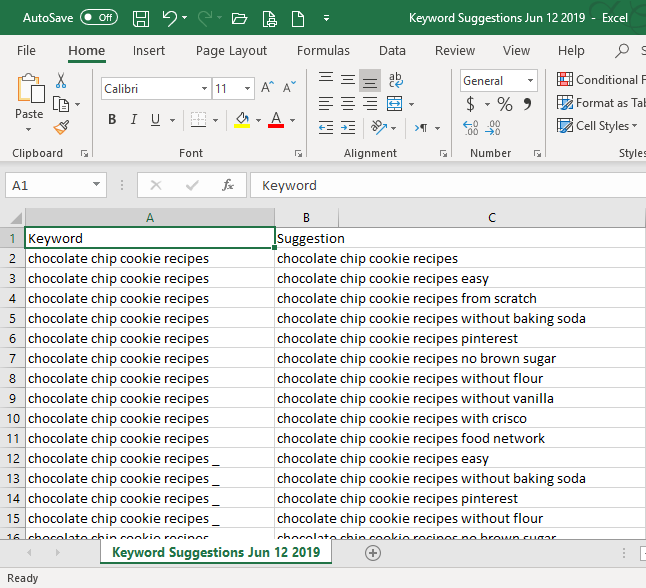Toggle the AutoSave switch
This screenshot has height=588, width=646.
coord(98,18)
